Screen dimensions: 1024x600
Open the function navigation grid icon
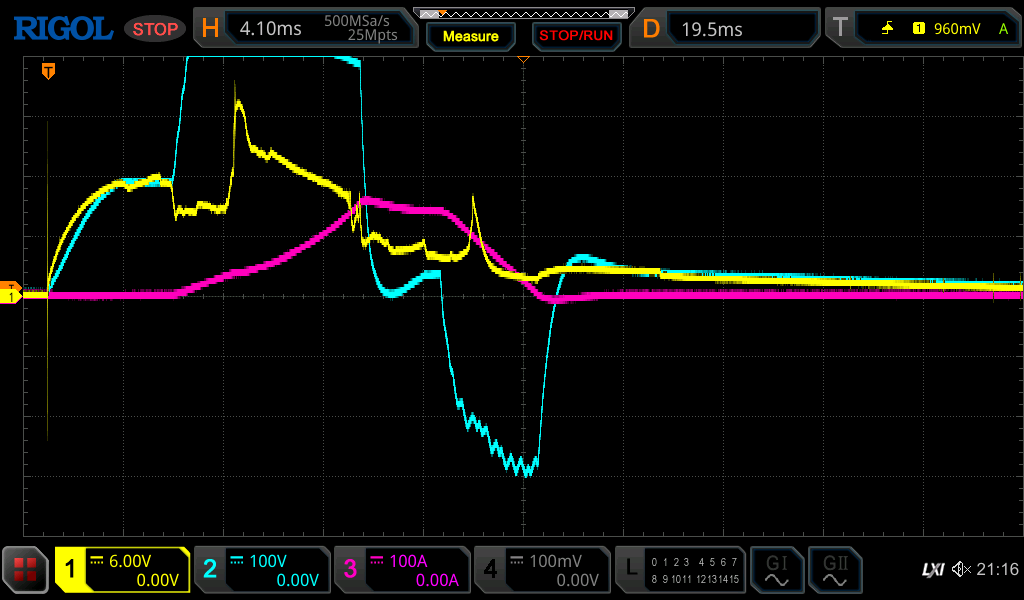coord(26,570)
